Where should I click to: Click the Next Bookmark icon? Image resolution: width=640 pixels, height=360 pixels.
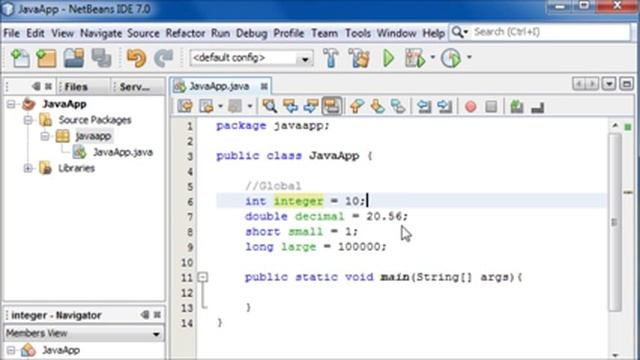(378, 107)
